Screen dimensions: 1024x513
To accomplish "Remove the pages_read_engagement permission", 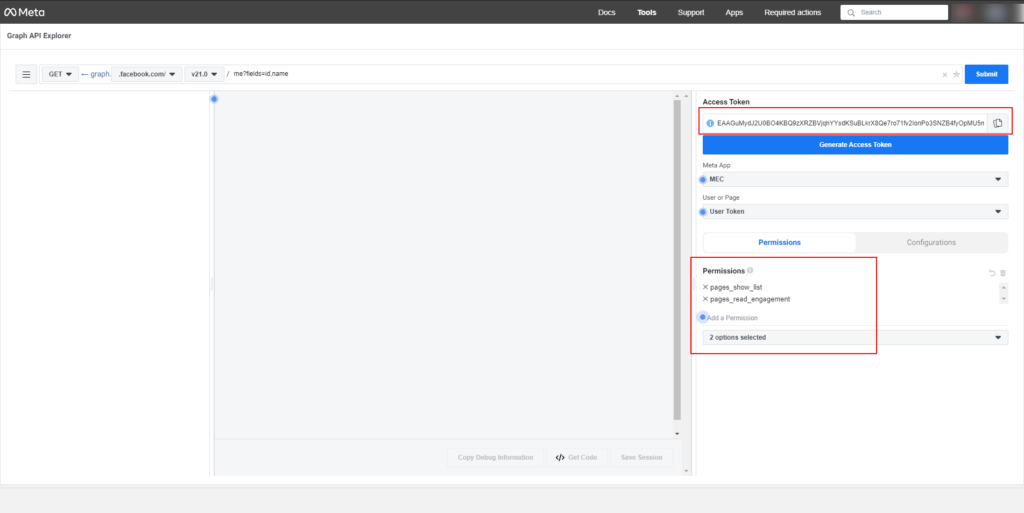I will coord(705,299).
